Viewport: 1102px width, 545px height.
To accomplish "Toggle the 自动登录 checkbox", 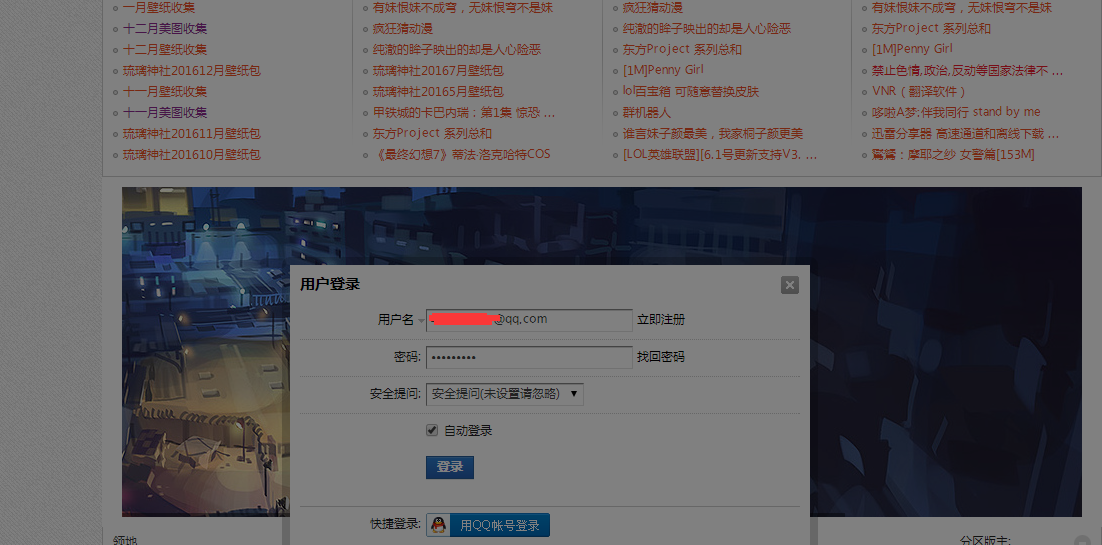I will [x=432, y=430].
